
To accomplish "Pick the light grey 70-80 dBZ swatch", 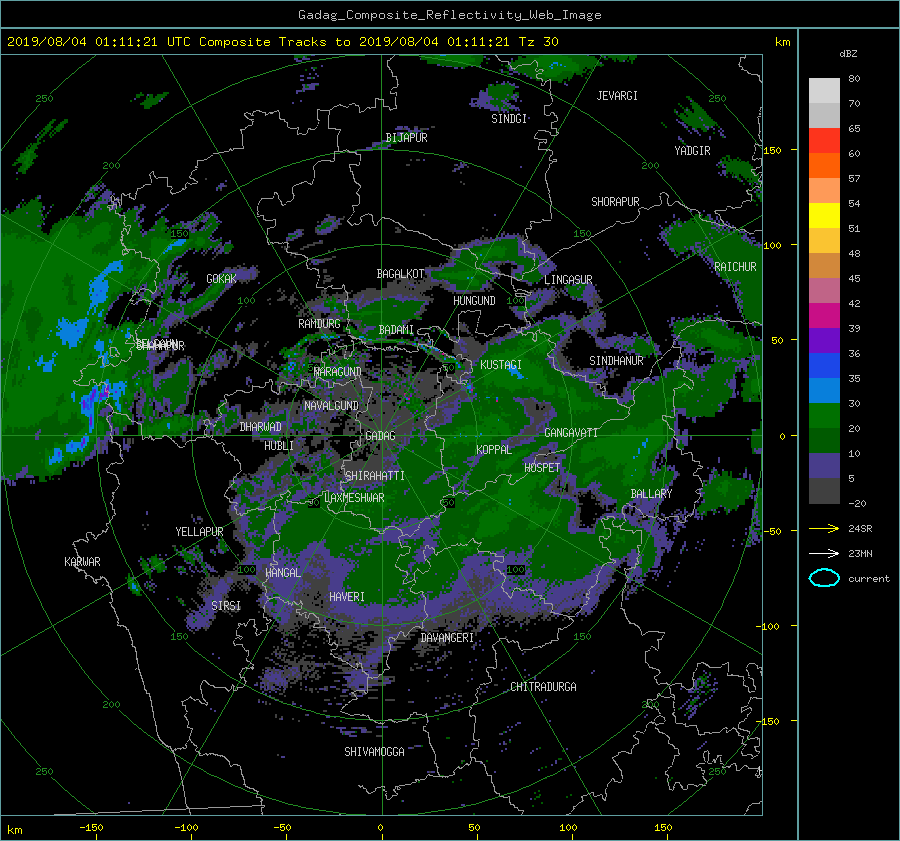I will coord(824,90).
